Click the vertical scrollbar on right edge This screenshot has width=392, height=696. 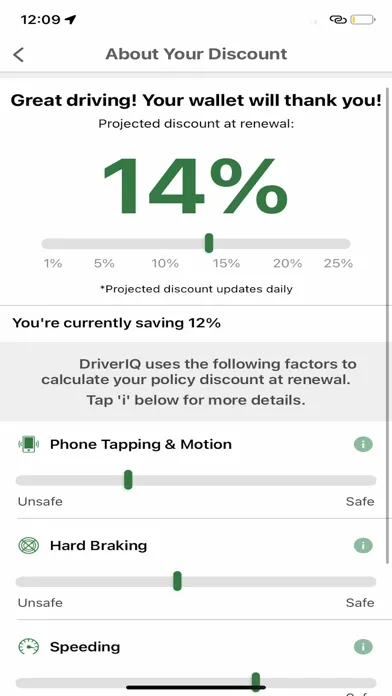(388, 326)
